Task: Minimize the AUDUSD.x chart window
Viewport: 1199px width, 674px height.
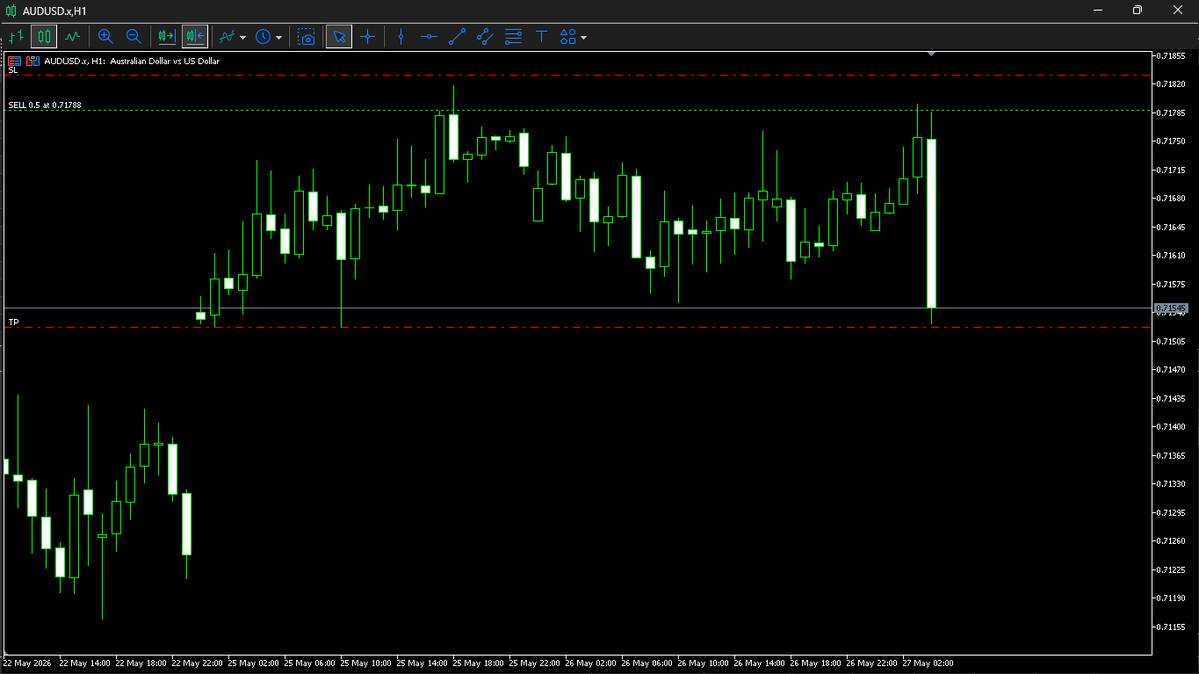Action: coord(1097,10)
